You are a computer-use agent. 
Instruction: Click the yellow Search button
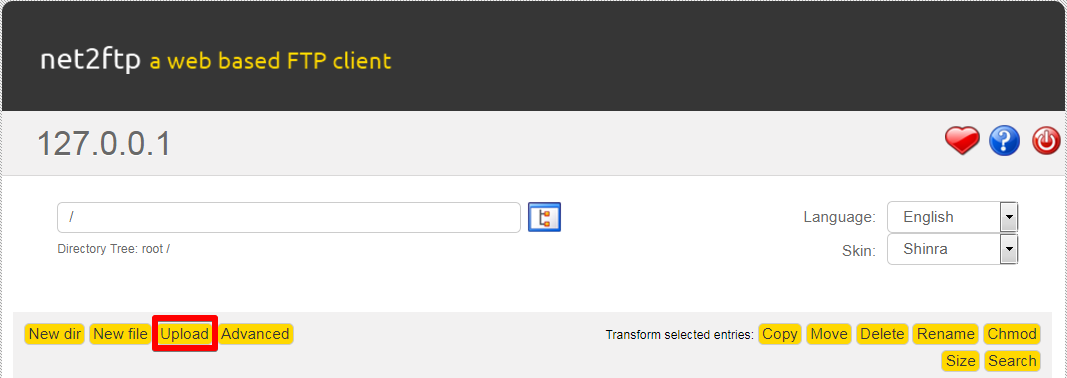point(1013,361)
